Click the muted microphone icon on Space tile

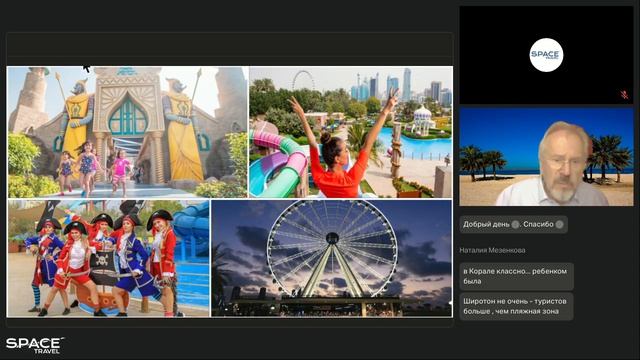(624, 95)
